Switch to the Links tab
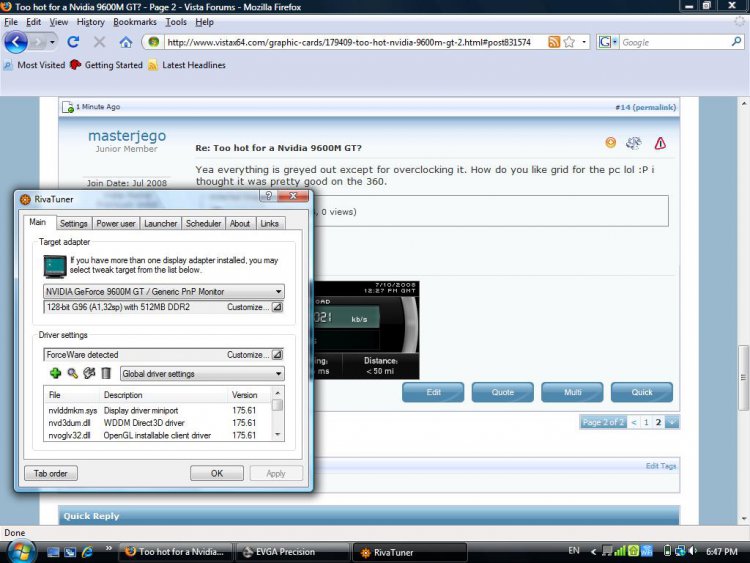Viewport: 750px width, 563px height. click(269, 223)
